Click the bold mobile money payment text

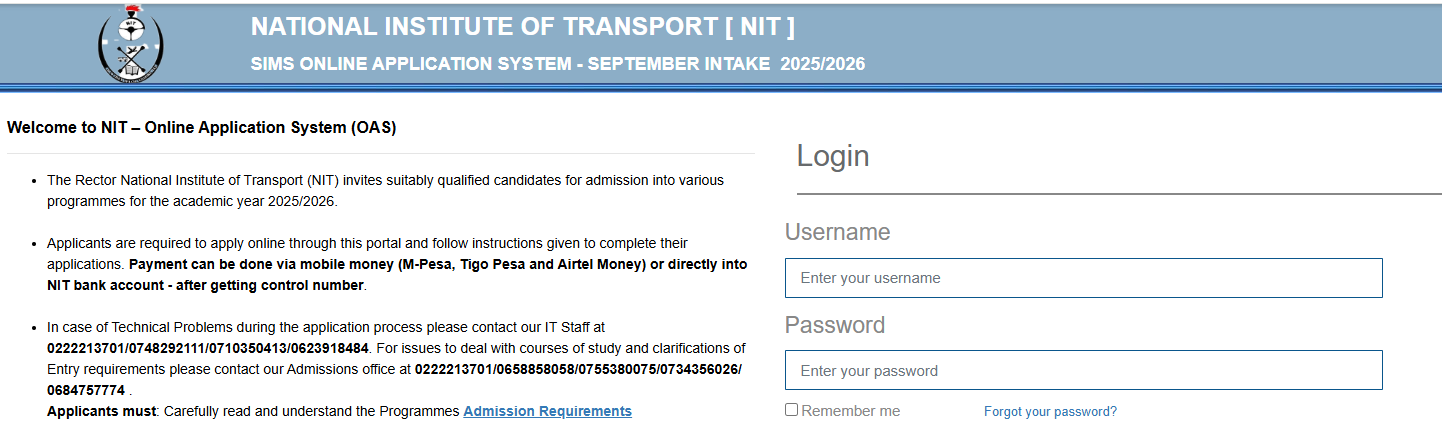coord(397,275)
